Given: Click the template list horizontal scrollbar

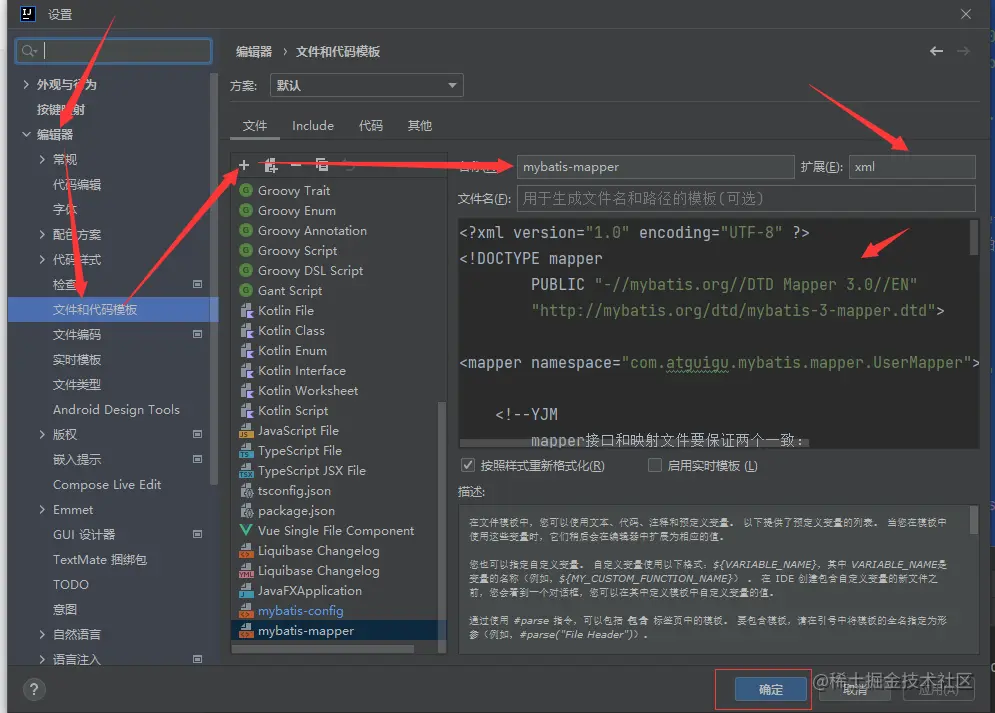Looking at the screenshot, I should [324, 649].
